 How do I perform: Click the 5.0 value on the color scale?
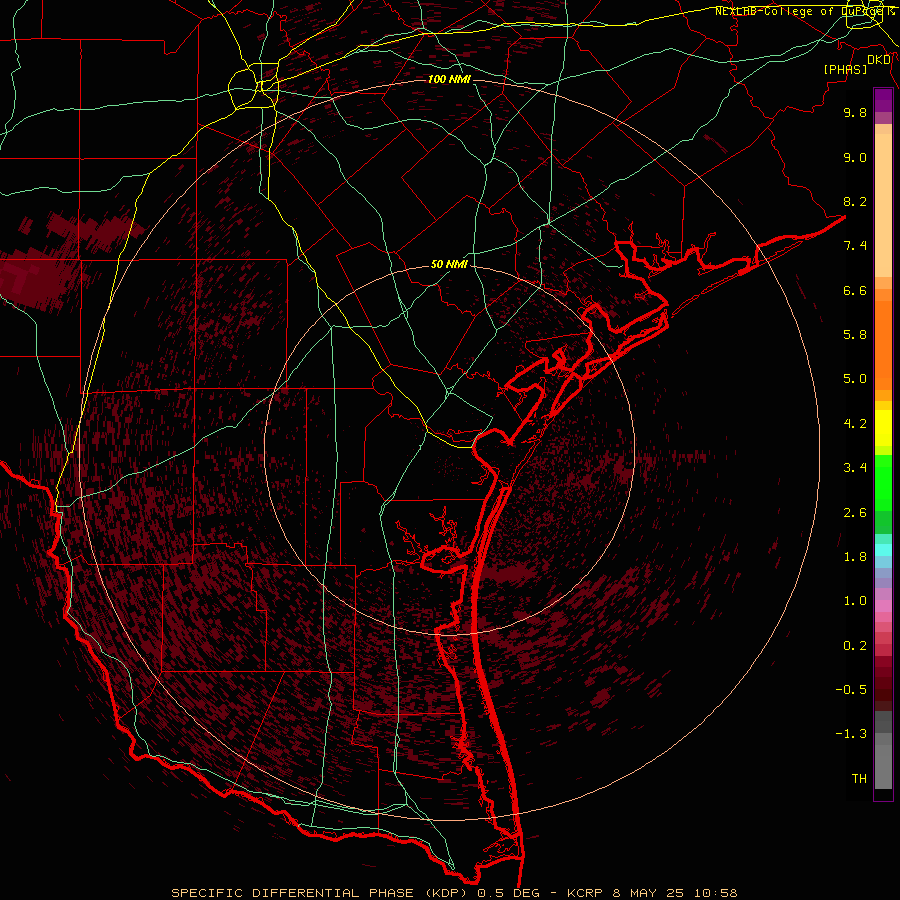click(855, 379)
